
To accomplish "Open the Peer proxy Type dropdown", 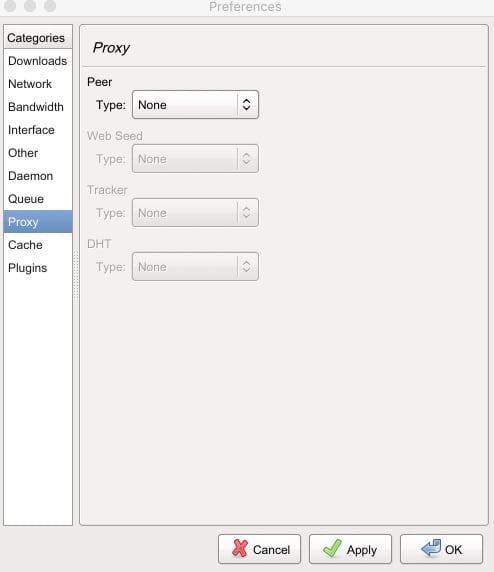I will 195,105.
